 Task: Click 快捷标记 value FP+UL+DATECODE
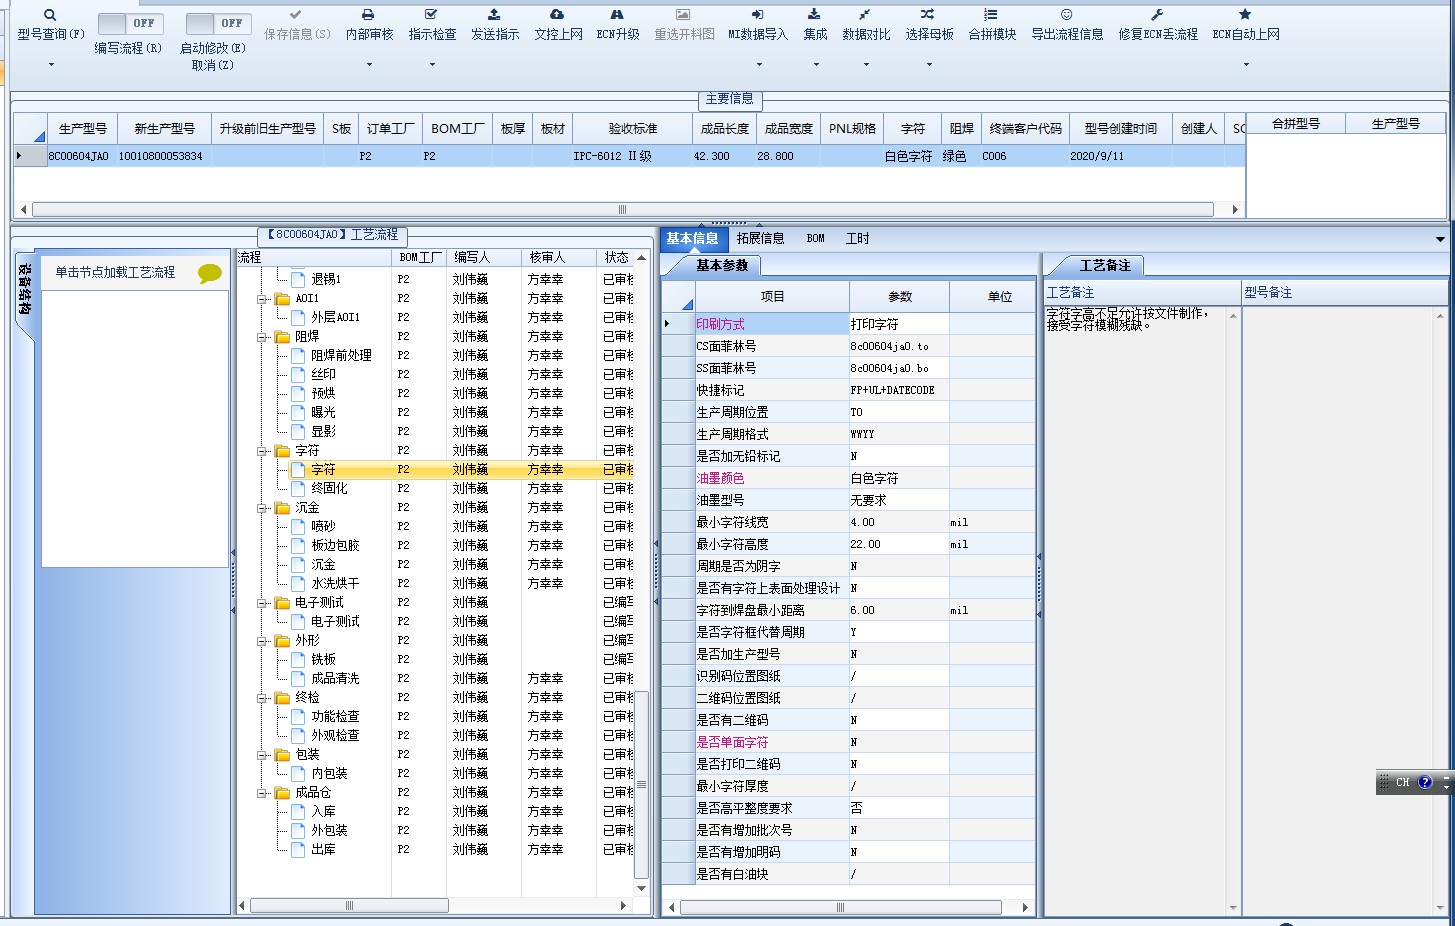pos(899,390)
